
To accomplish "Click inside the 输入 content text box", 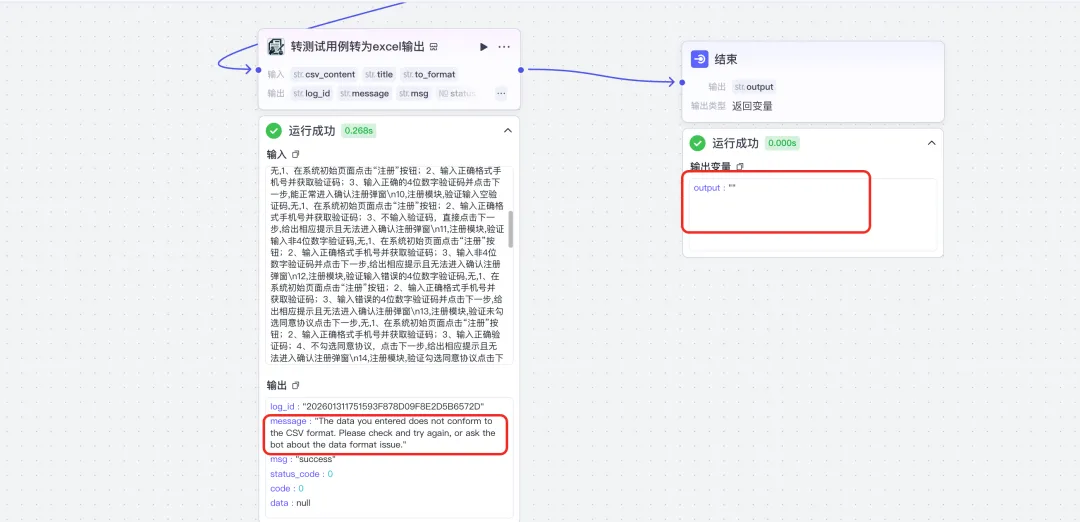I will click(x=387, y=264).
